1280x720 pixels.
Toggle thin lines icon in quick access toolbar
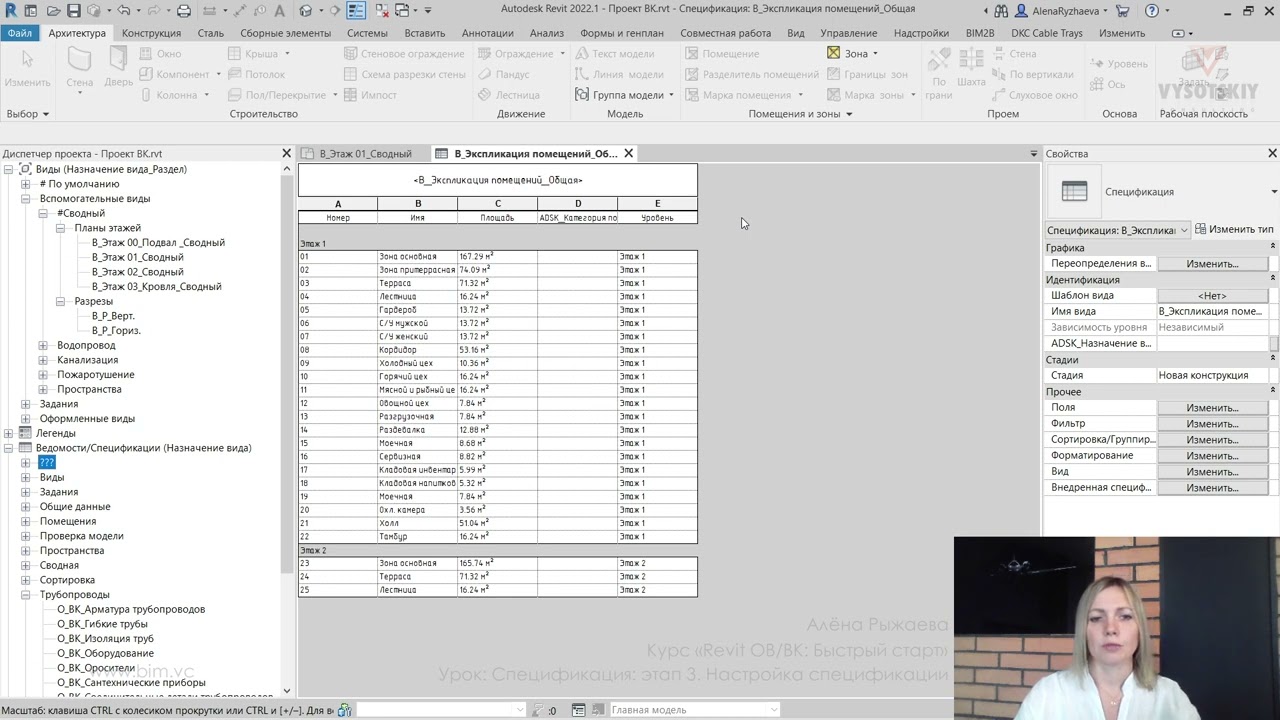click(356, 11)
